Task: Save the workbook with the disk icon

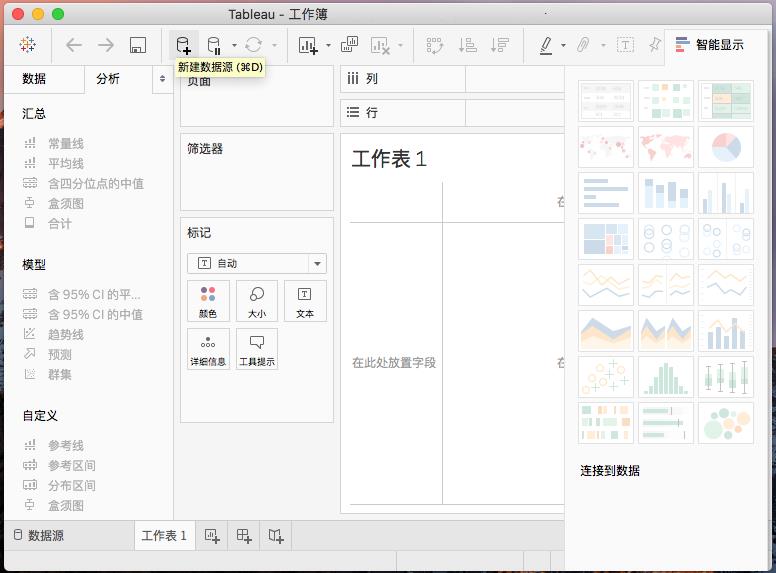Action: (138, 45)
